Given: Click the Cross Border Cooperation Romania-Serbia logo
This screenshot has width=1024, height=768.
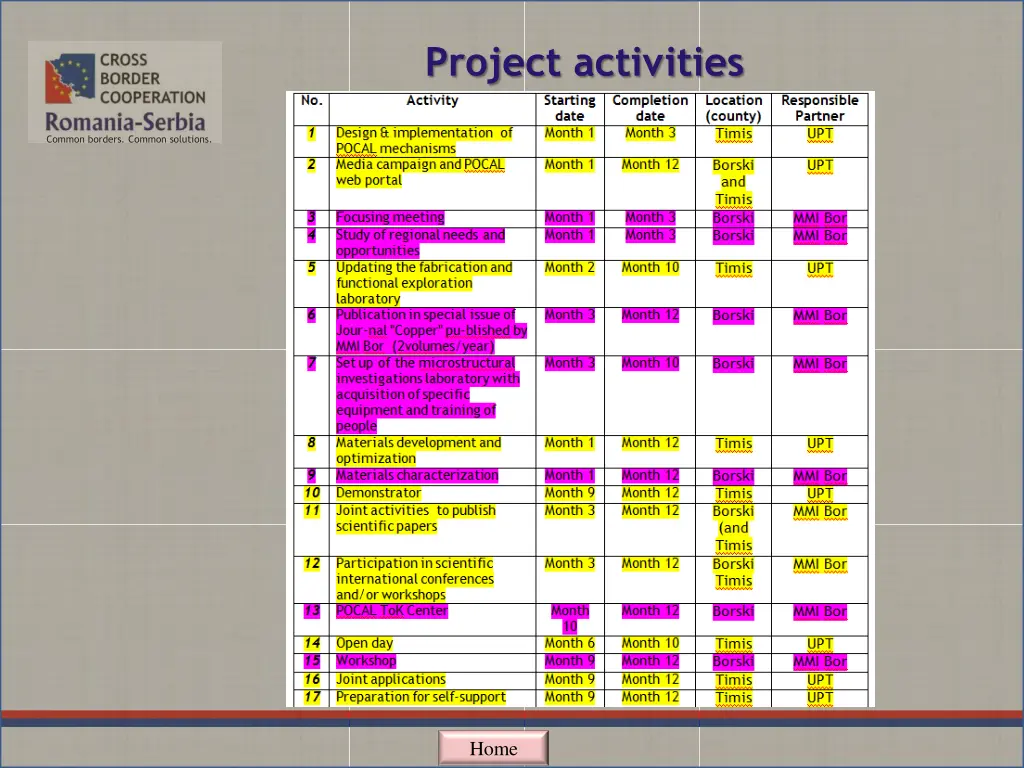Looking at the screenshot, I should pyautogui.click(x=125, y=93).
